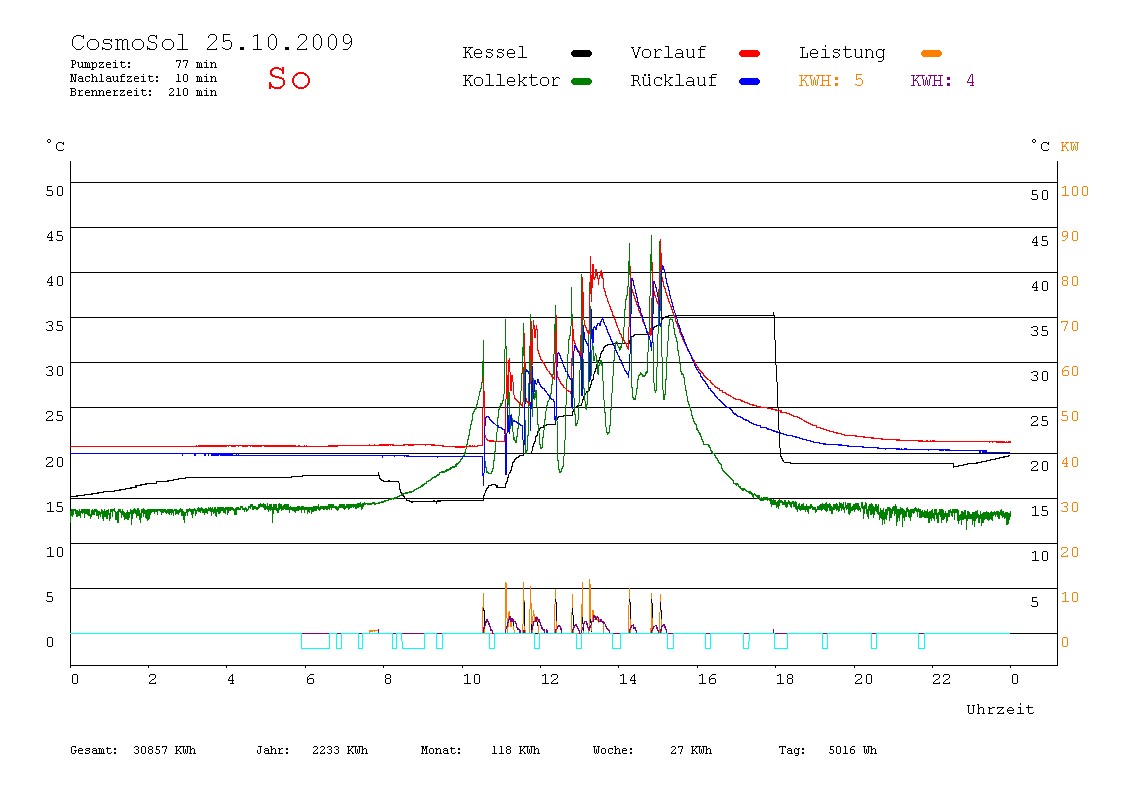
Task: Click the orange '70' KW axis tick
Action: (x=1070, y=327)
